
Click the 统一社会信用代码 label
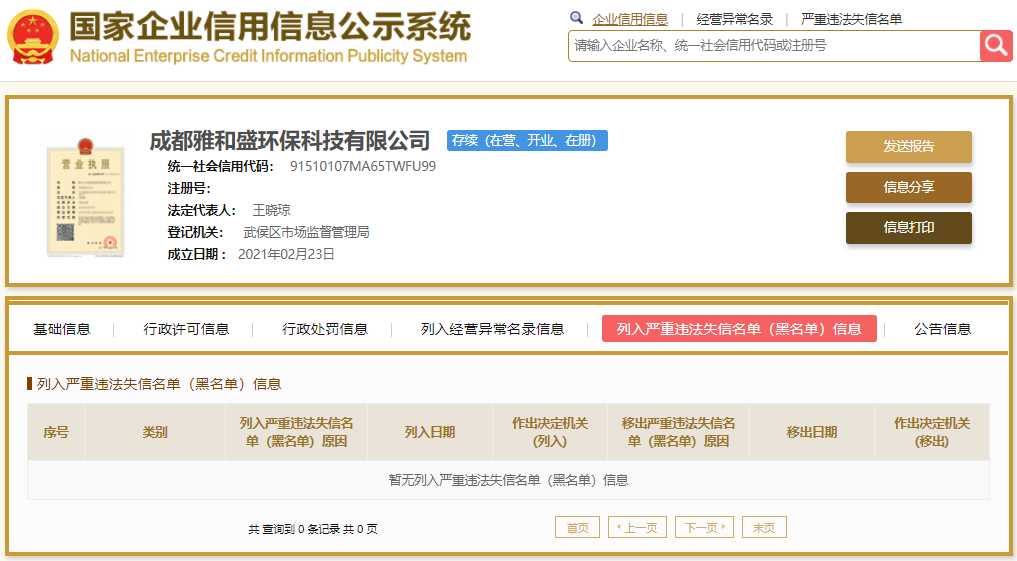point(221,167)
